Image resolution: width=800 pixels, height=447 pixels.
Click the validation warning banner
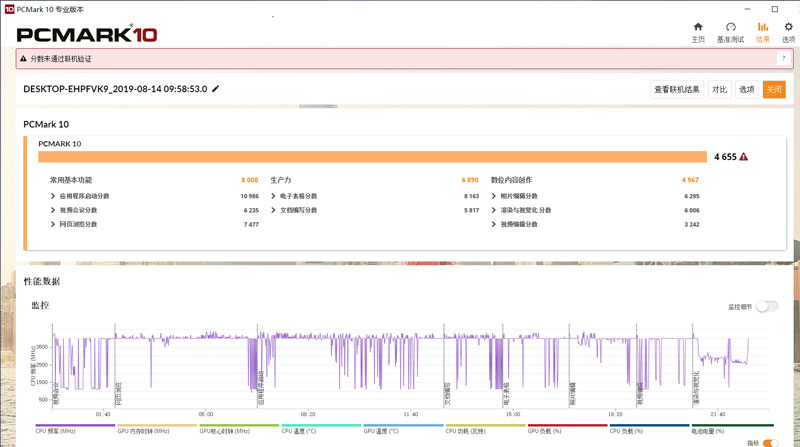pyautogui.click(x=404, y=59)
